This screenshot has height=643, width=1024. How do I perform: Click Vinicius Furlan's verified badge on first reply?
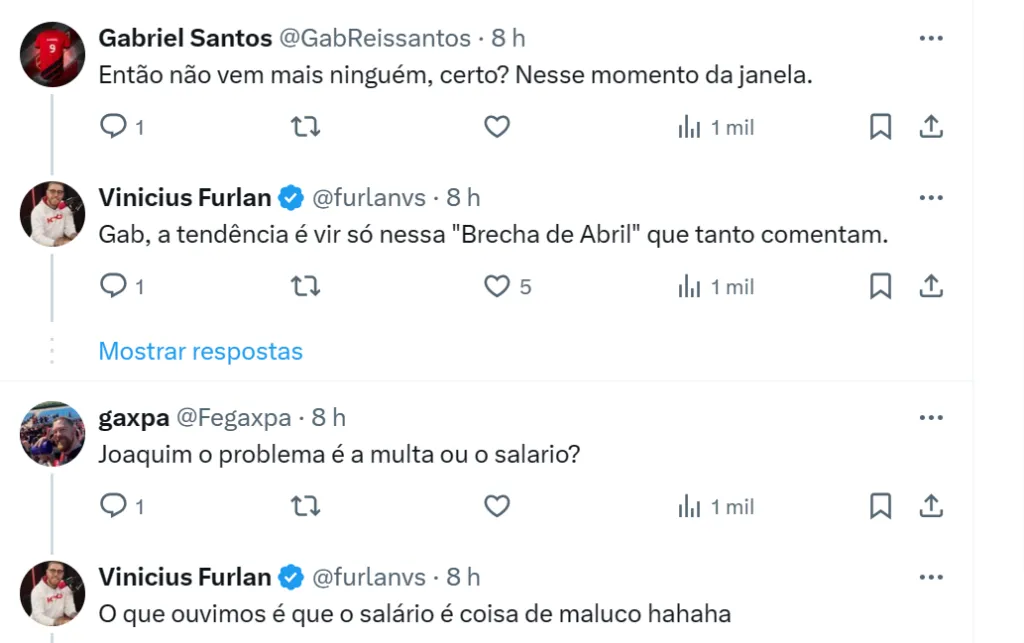click(x=291, y=198)
